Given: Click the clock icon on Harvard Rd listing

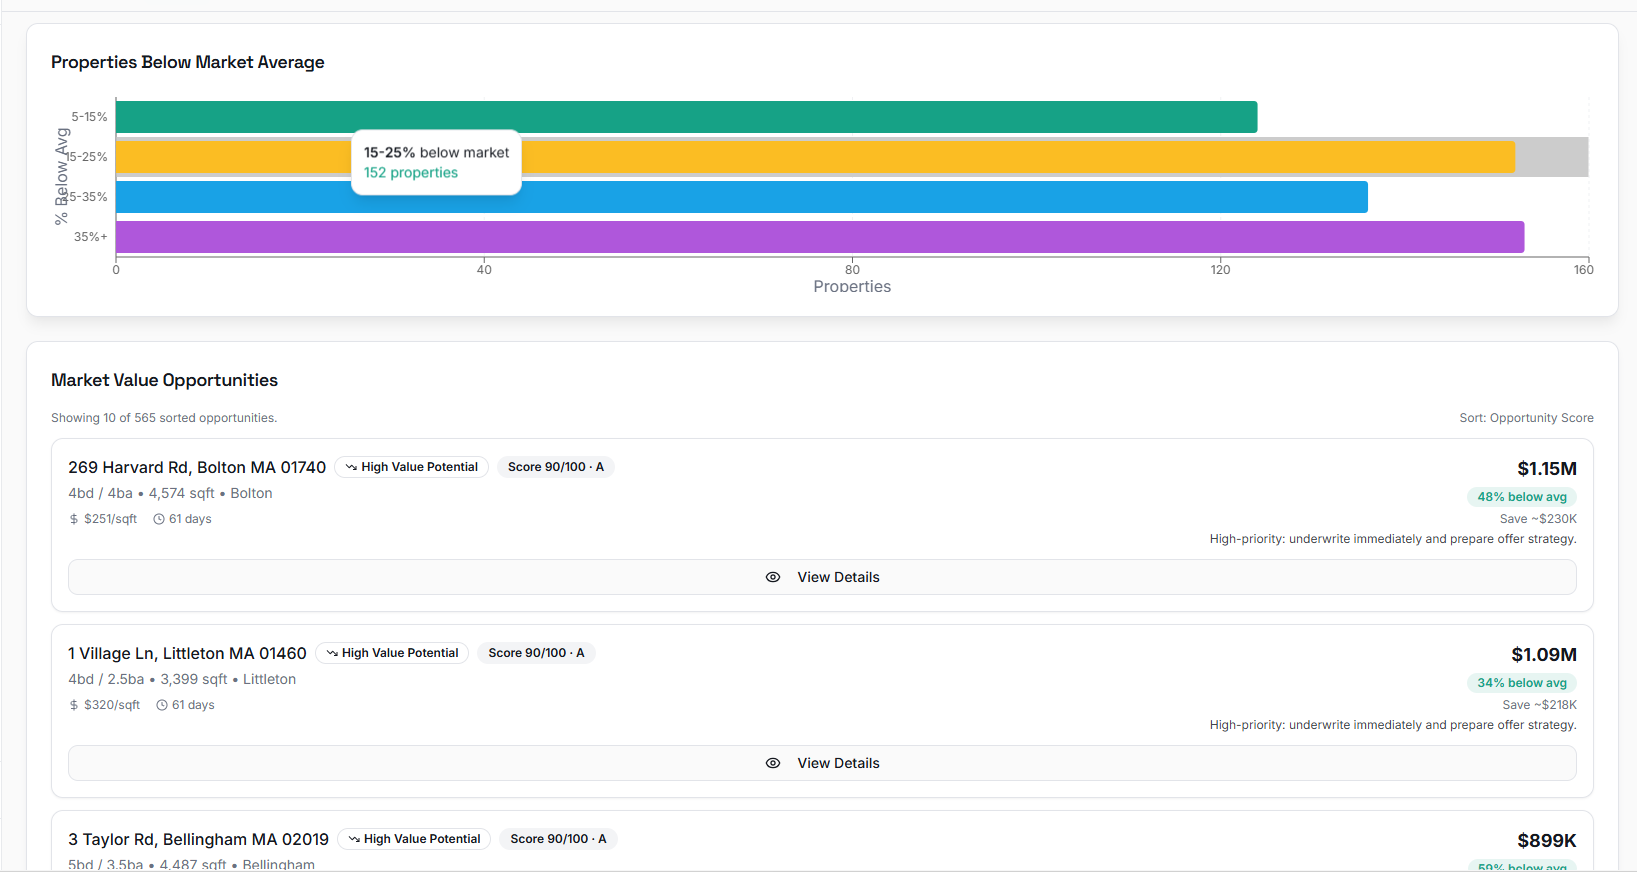Looking at the screenshot, I should pos(159,519).
